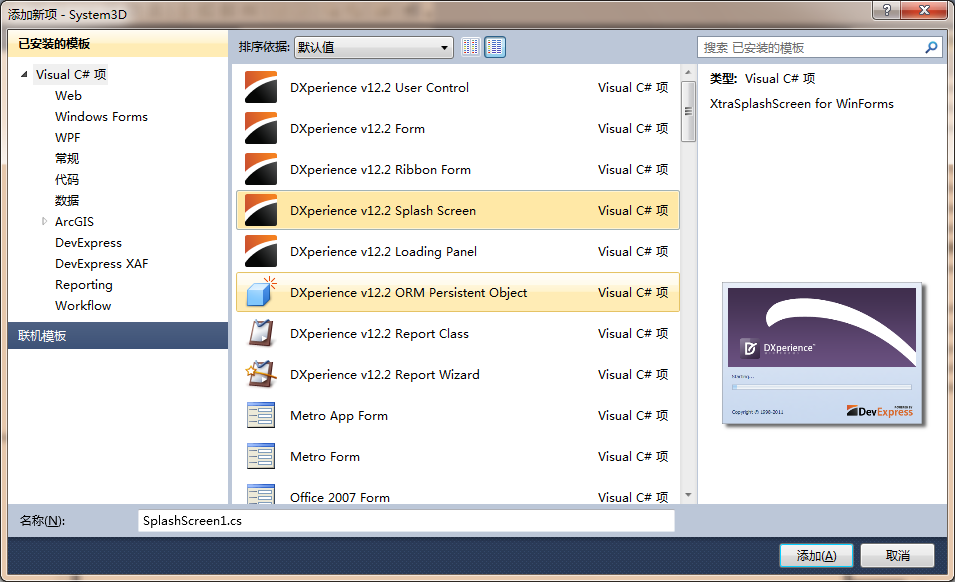Open the sort-by 默认值 dropdown
Image resolution: width=955 pixels, height=582 pixels.
click(374, 47)
